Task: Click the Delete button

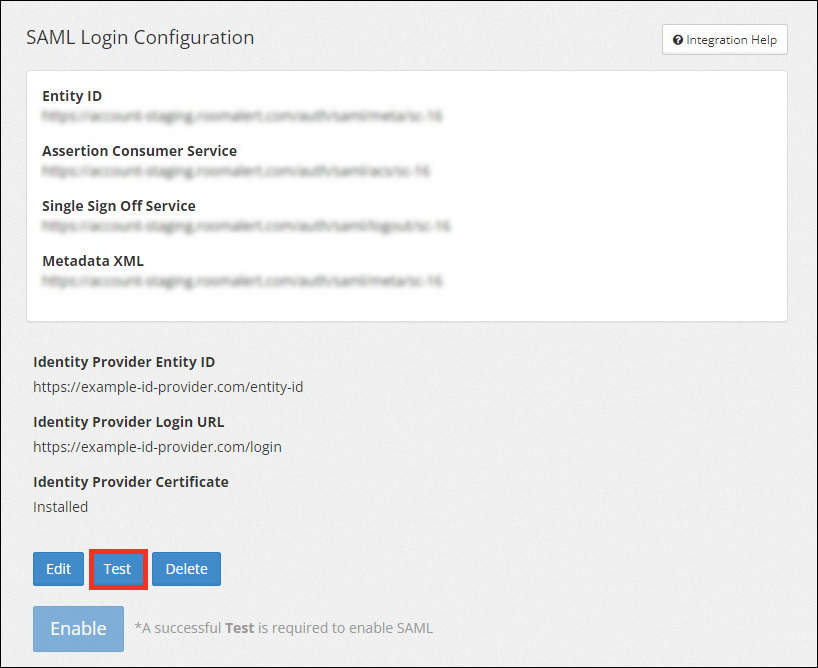Action: pos(186,569)
